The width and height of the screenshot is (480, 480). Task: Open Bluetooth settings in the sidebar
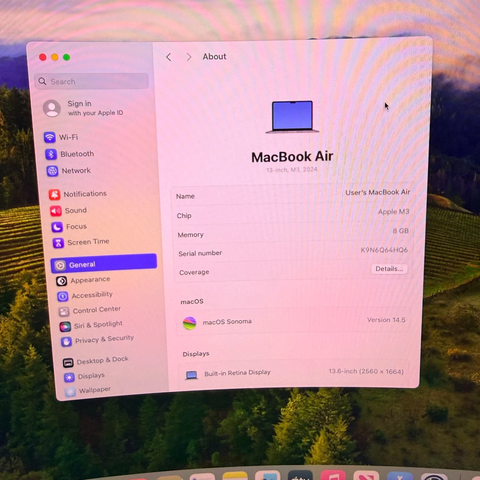click(x=70, y=154)
